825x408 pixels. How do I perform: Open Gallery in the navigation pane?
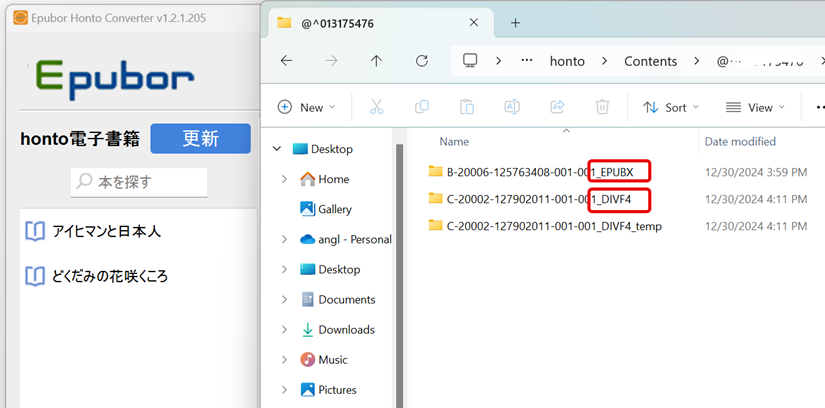[x=326, y=209]
